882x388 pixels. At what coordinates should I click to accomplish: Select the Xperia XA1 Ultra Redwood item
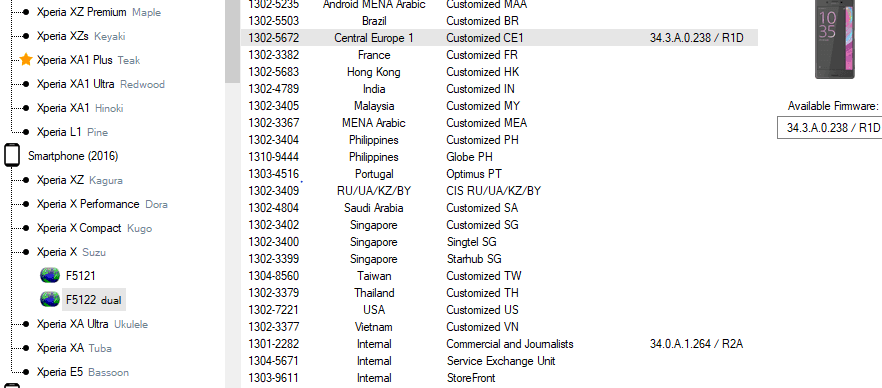(100, 84)
